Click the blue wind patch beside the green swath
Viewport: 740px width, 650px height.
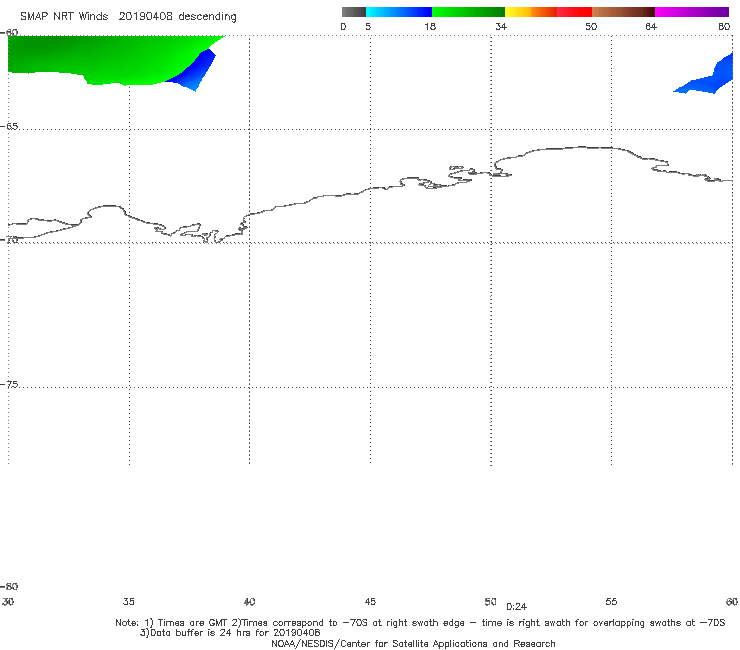(x=196, y=72)
